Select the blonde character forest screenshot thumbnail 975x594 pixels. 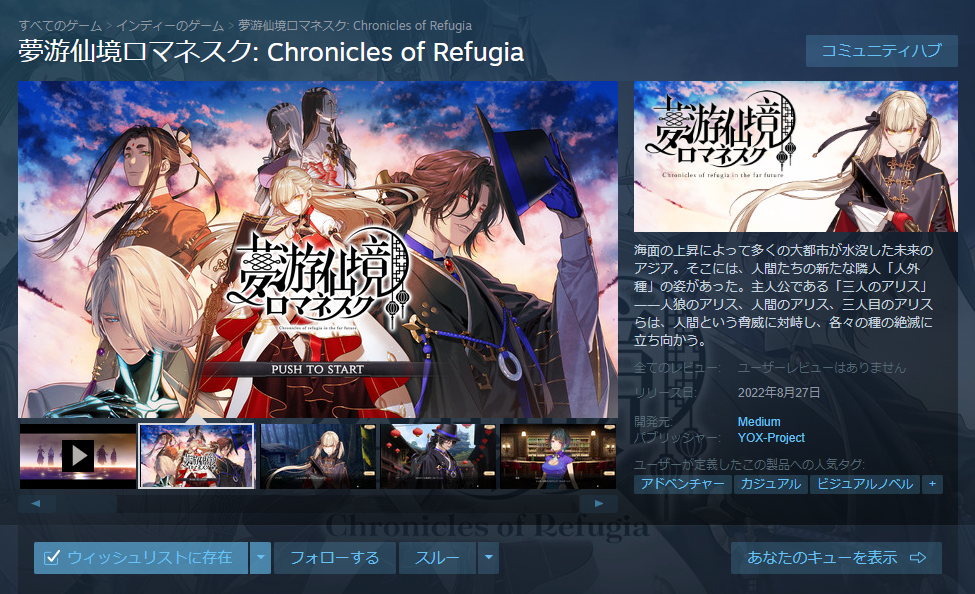[318, 456]
